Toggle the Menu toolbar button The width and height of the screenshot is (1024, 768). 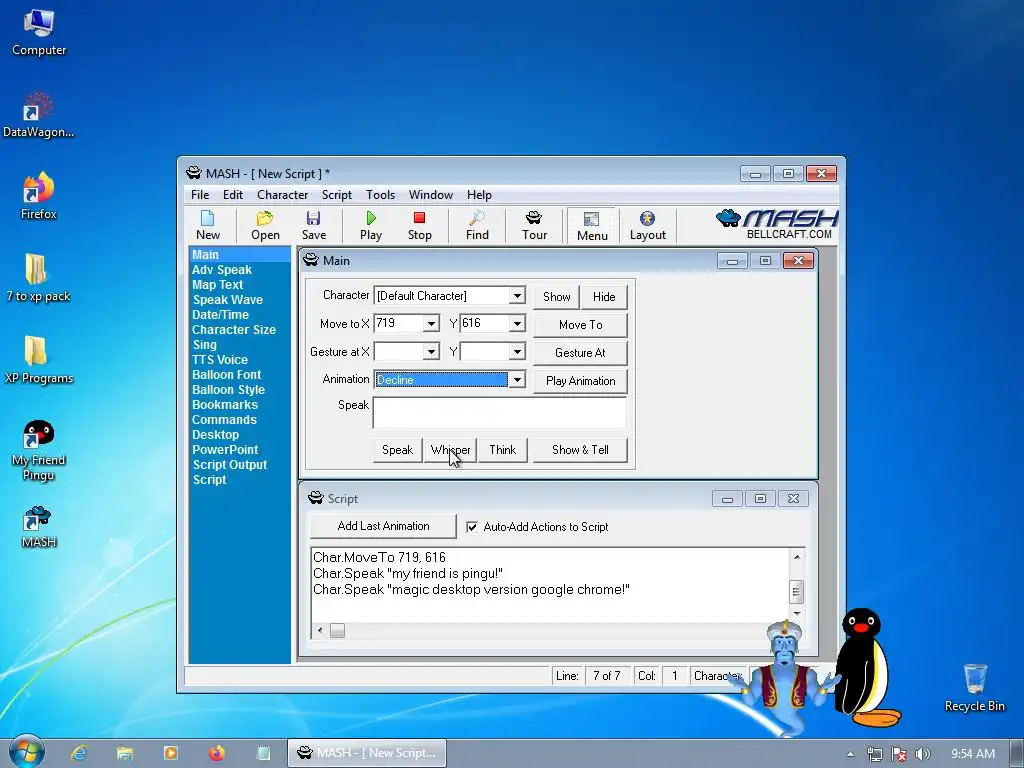pos(592,226)
